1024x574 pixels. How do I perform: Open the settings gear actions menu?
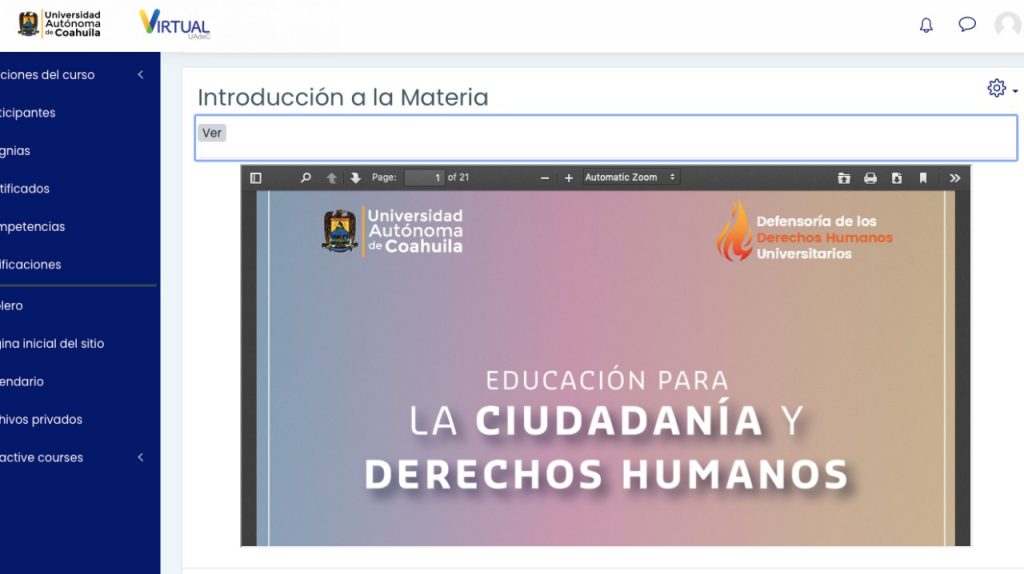[x=1000, y=89]
